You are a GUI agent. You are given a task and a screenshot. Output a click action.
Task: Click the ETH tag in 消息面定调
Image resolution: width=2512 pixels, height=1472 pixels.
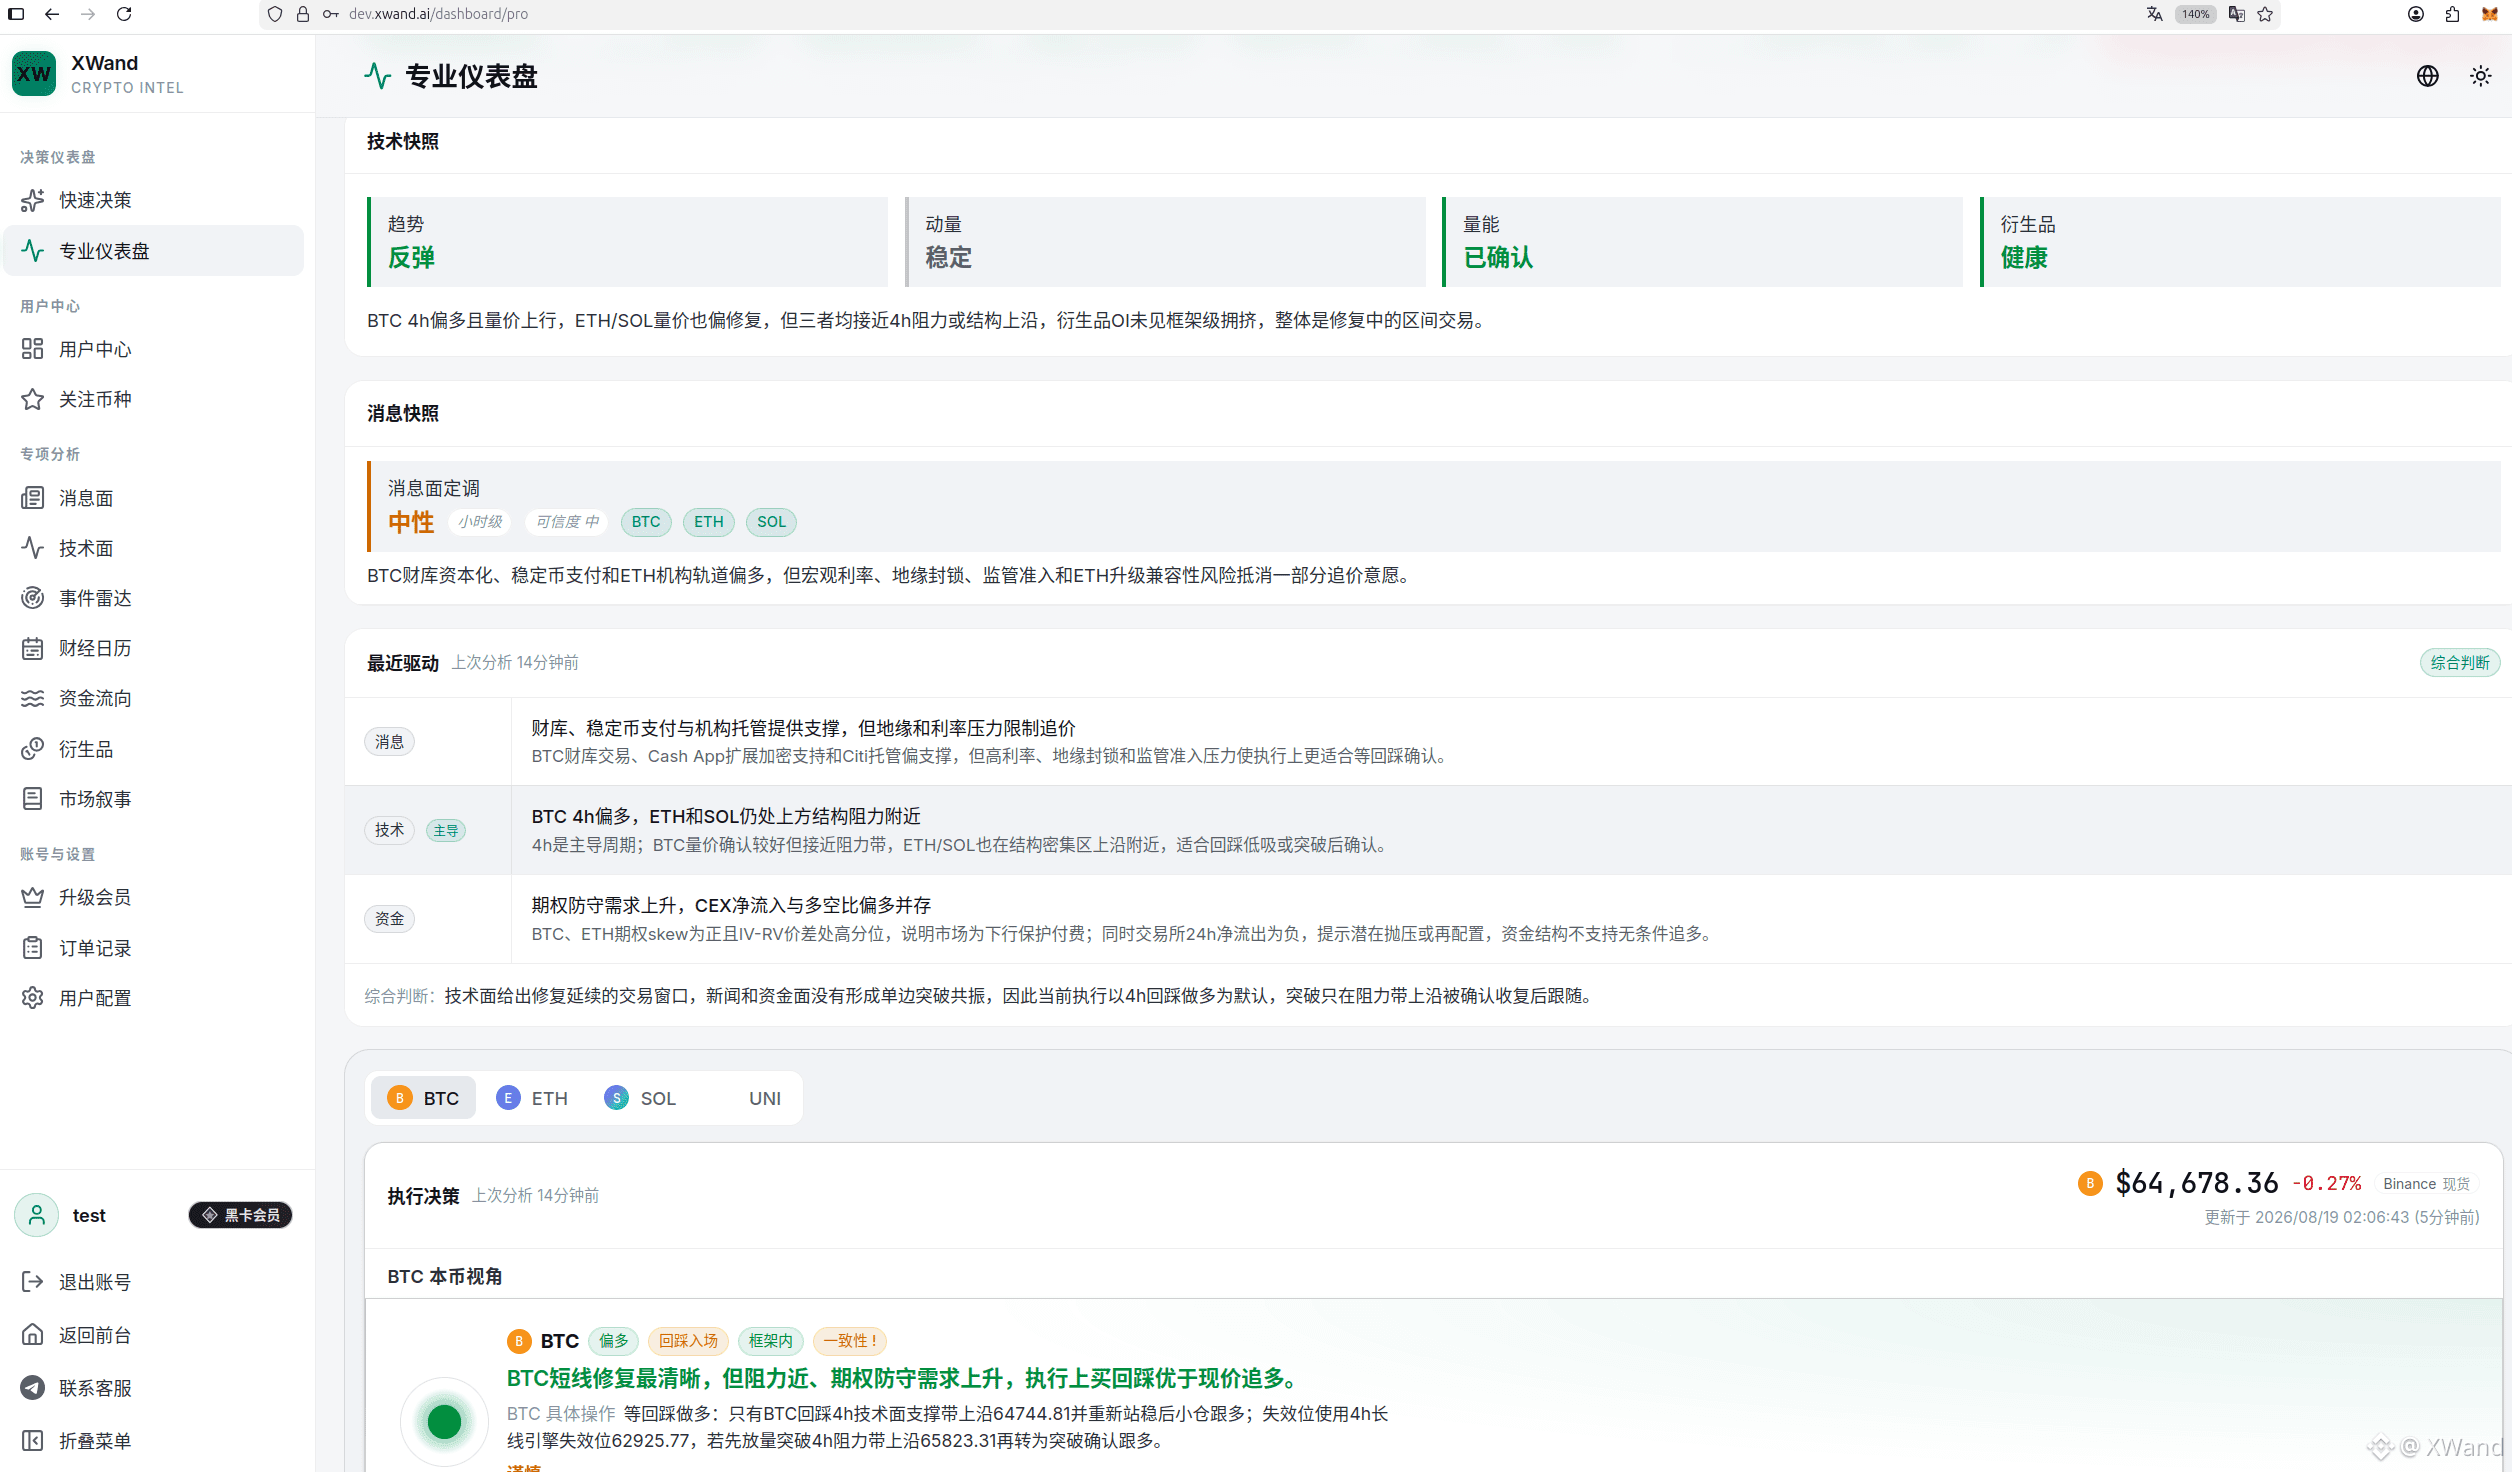(x=709, y=522)
